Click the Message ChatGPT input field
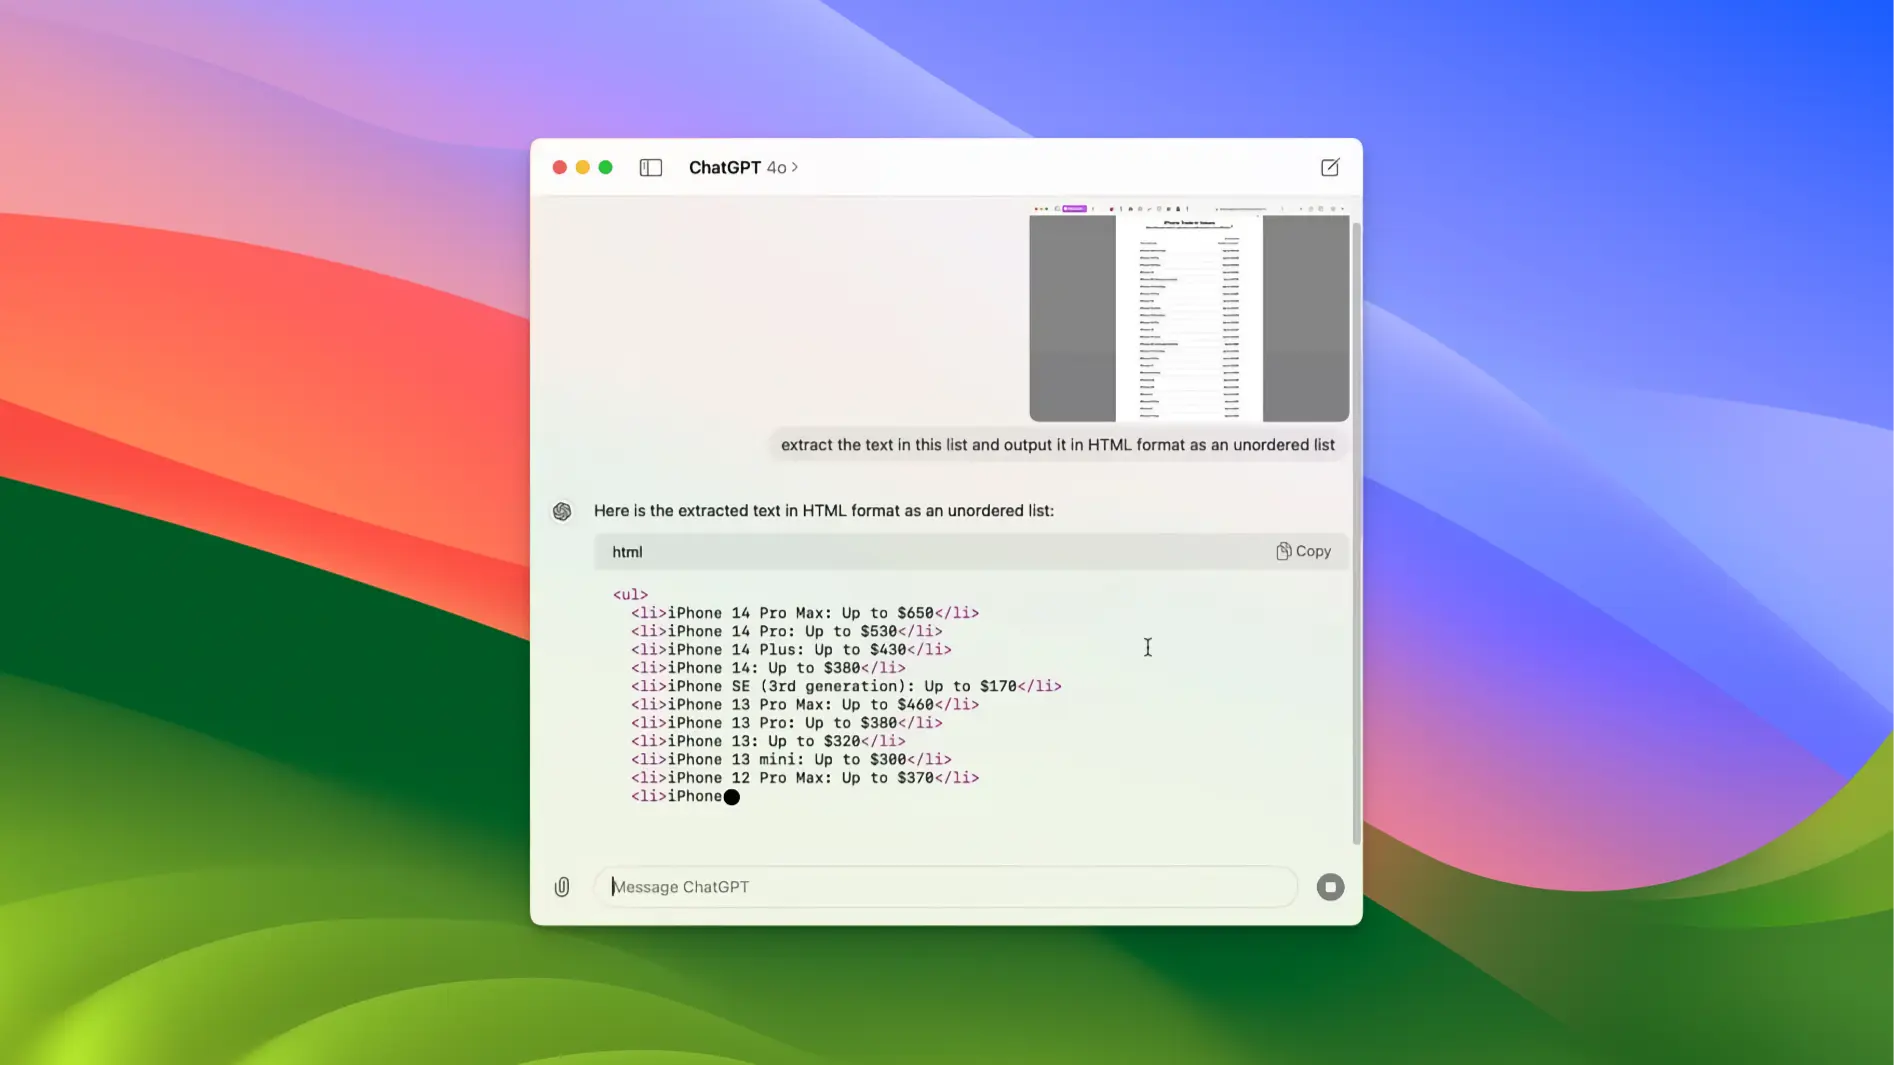Screen dimensions: 1894x1065 (x=946, y=886)
